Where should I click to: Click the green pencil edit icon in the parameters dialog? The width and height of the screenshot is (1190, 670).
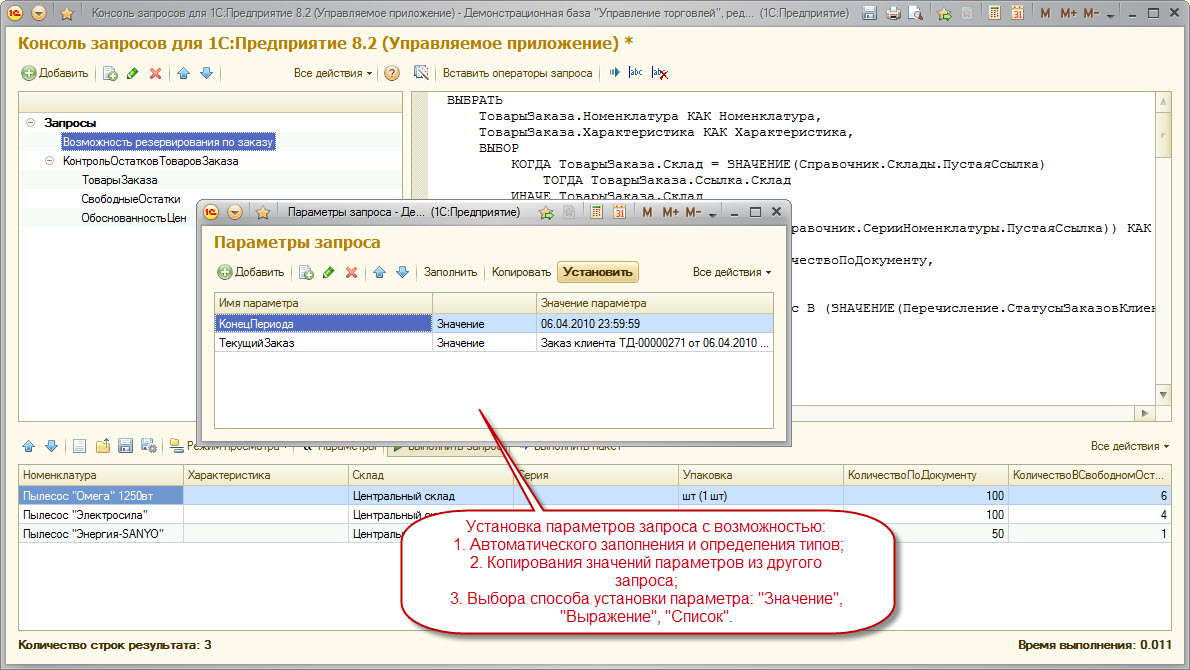point(328,272)
